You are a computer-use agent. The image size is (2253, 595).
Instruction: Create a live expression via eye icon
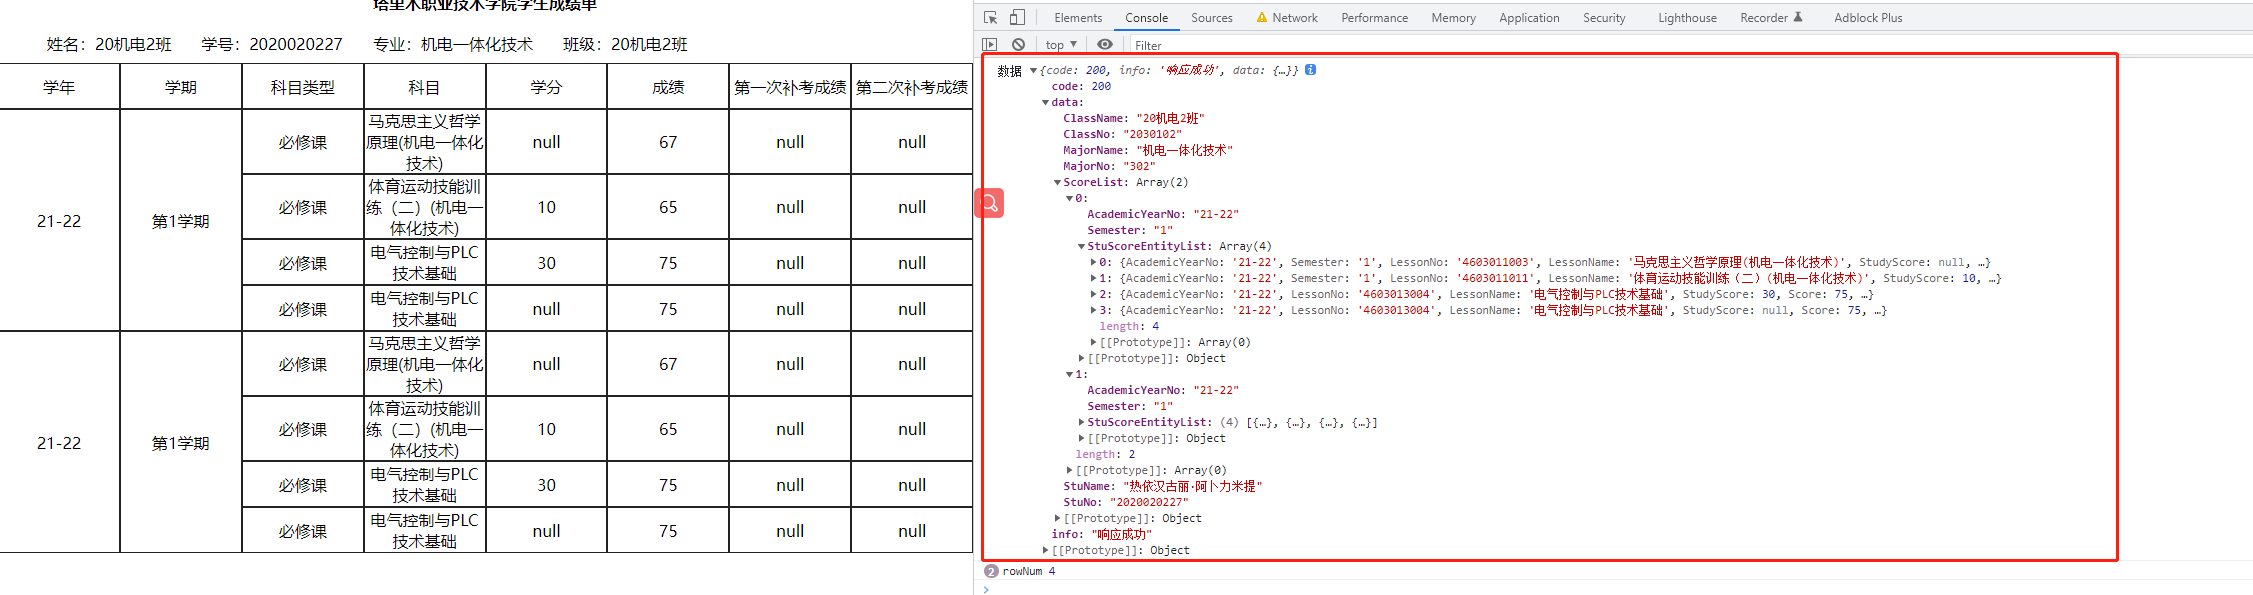(1104, 45)
